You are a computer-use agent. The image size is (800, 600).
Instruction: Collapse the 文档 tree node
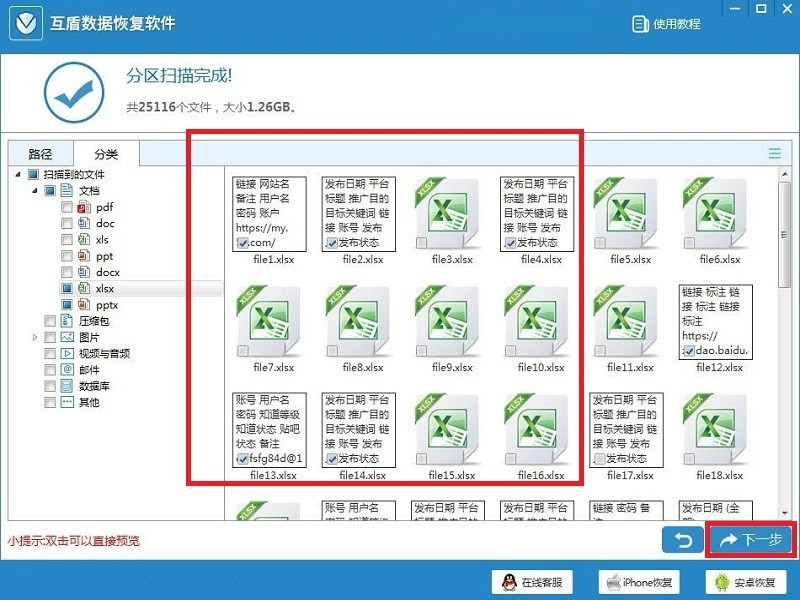(35, 191)
